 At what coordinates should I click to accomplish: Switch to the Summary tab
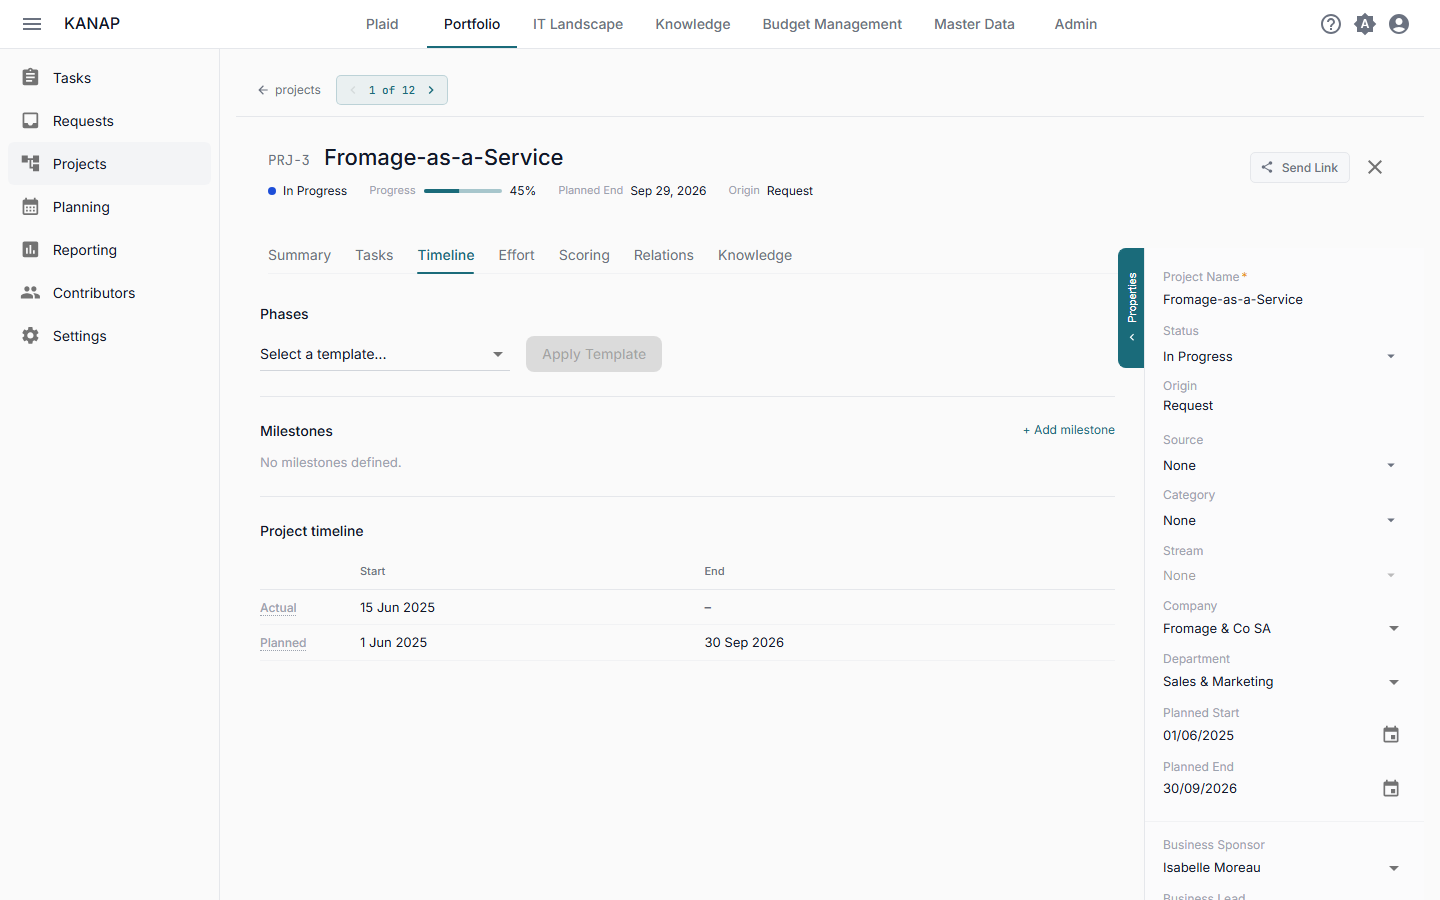299,255
